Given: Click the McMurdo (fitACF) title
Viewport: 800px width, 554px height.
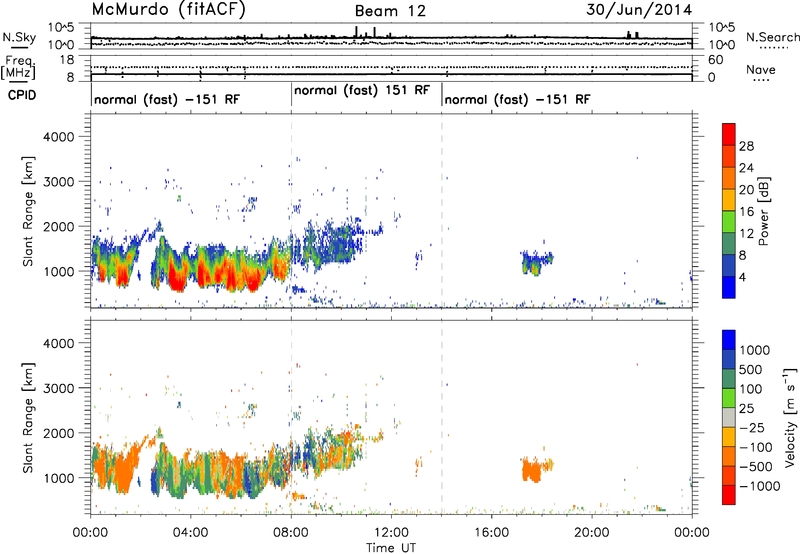Looking at the screenshot, I should [x=168, y=10].
